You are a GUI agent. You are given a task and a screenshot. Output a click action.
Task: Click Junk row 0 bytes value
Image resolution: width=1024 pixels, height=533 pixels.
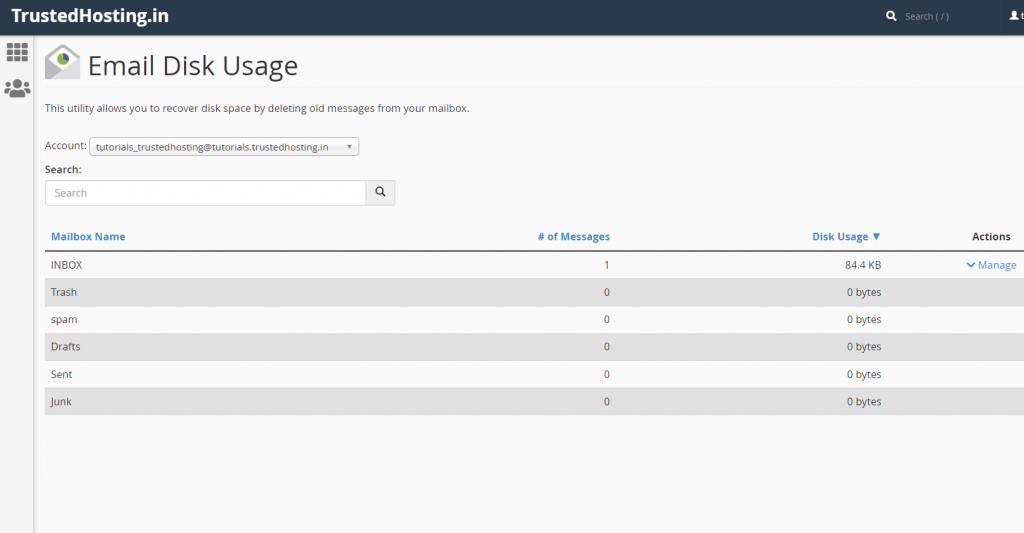point(864,402)
